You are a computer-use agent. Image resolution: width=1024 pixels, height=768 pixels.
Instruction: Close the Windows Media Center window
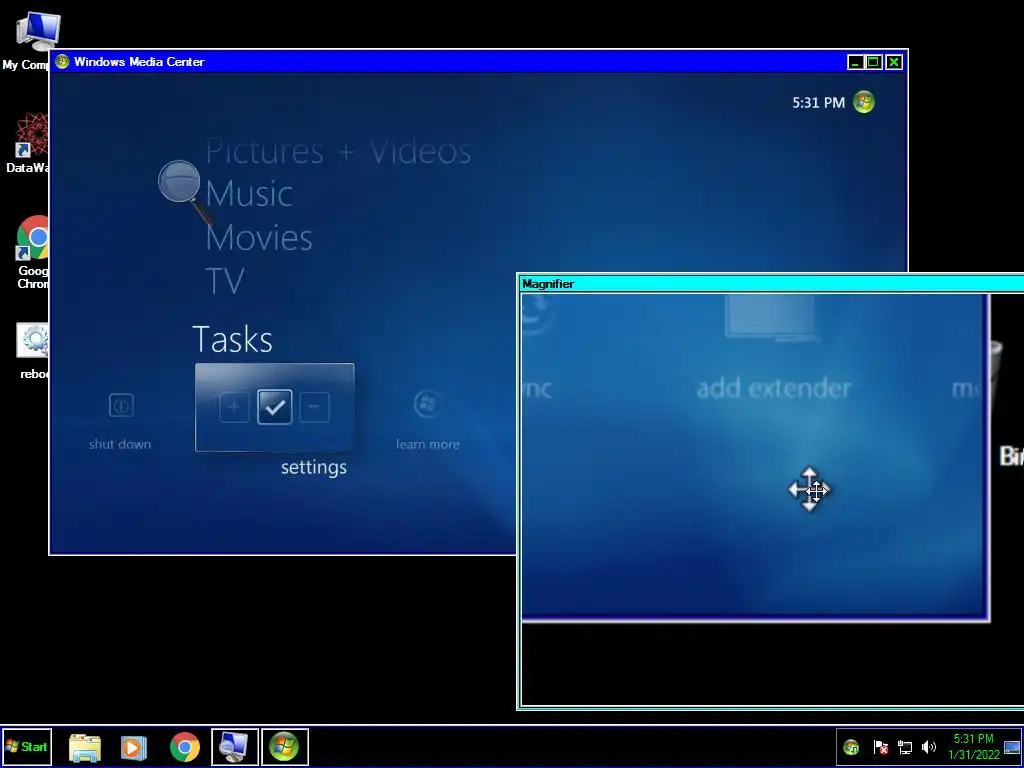(893, 62)
